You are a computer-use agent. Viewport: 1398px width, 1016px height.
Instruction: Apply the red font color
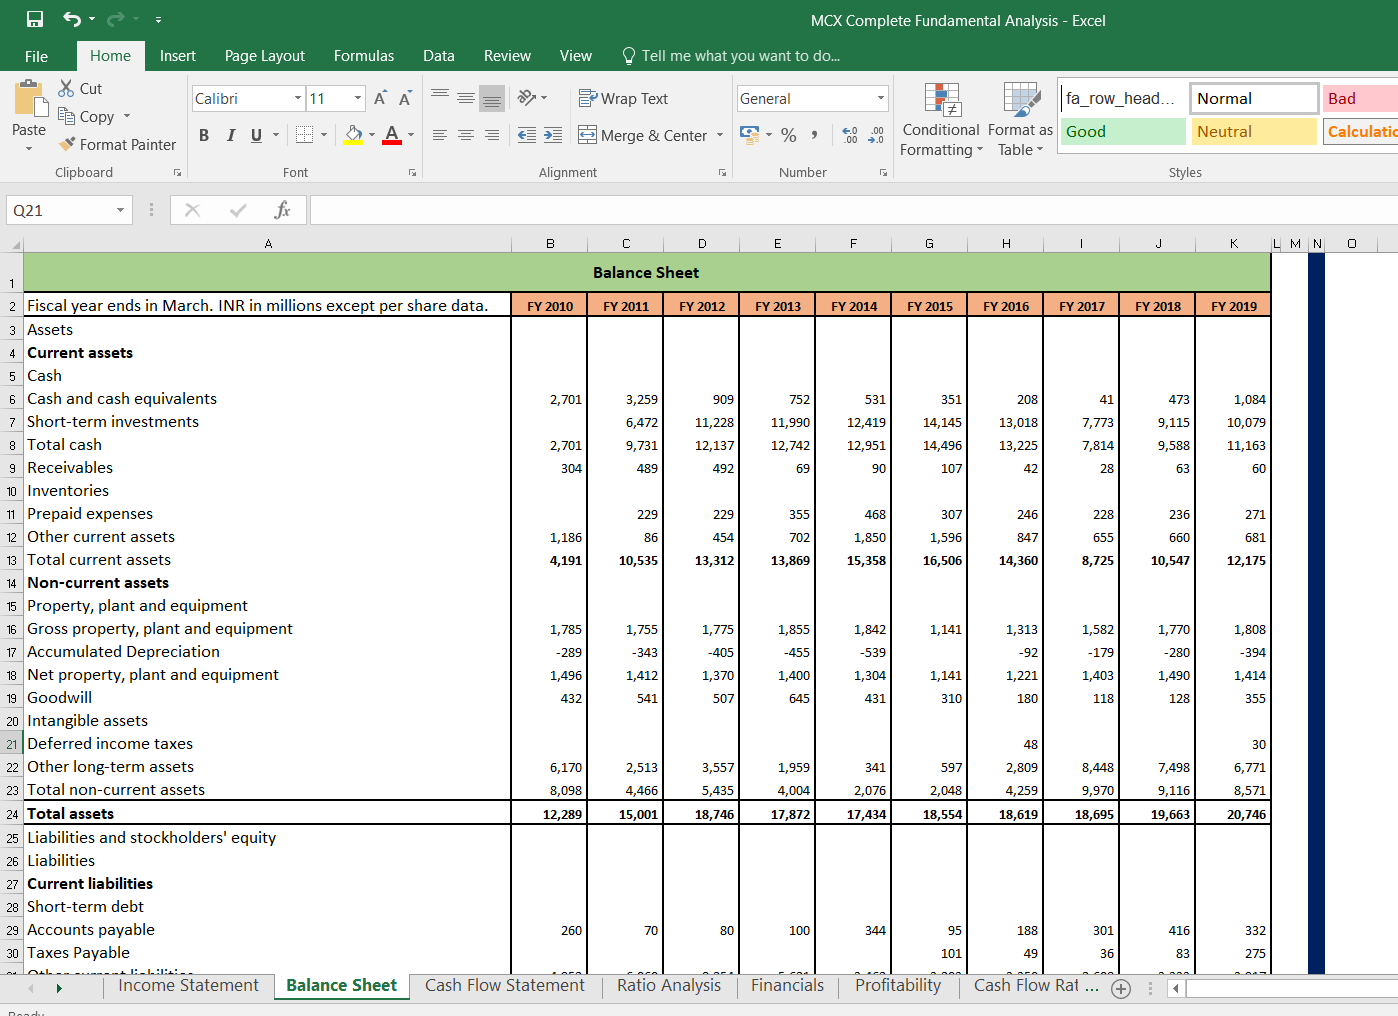click(x=392, y=135)
